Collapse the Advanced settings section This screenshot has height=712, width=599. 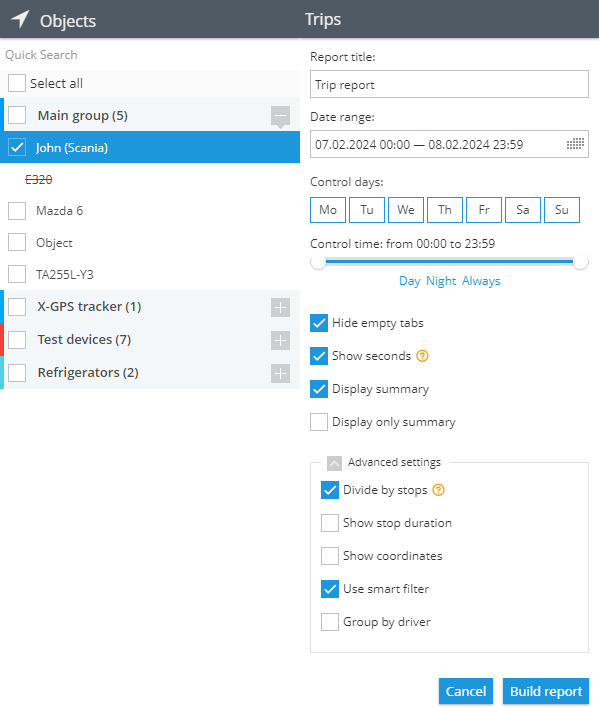click(334, 463)
